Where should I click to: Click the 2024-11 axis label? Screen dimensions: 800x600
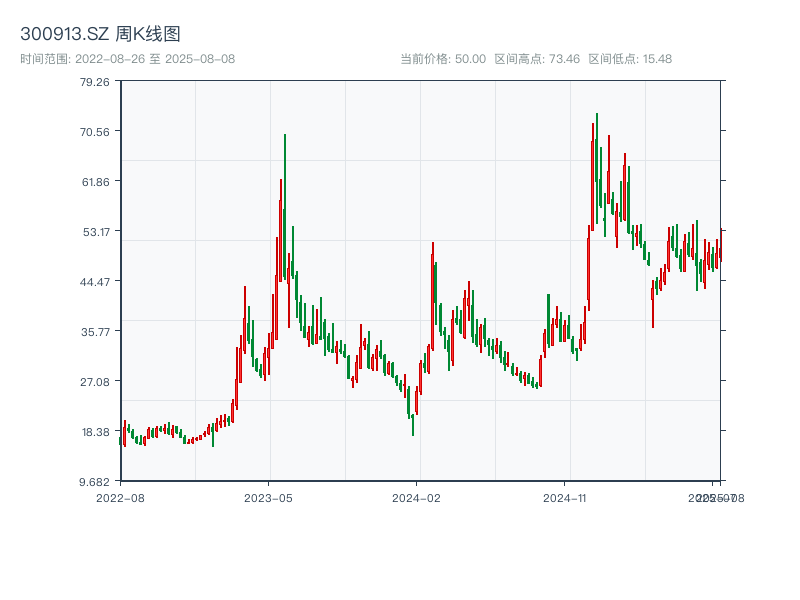point(565,497)
